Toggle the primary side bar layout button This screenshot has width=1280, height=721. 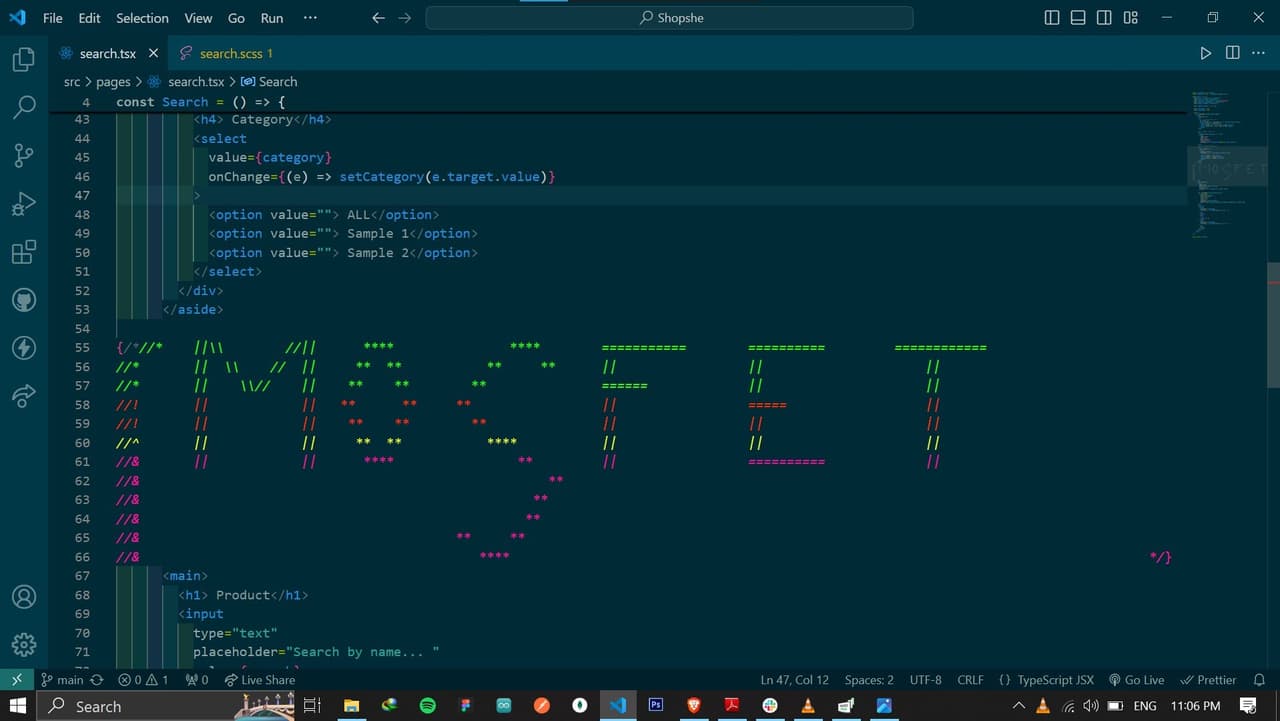(1052, 18)
